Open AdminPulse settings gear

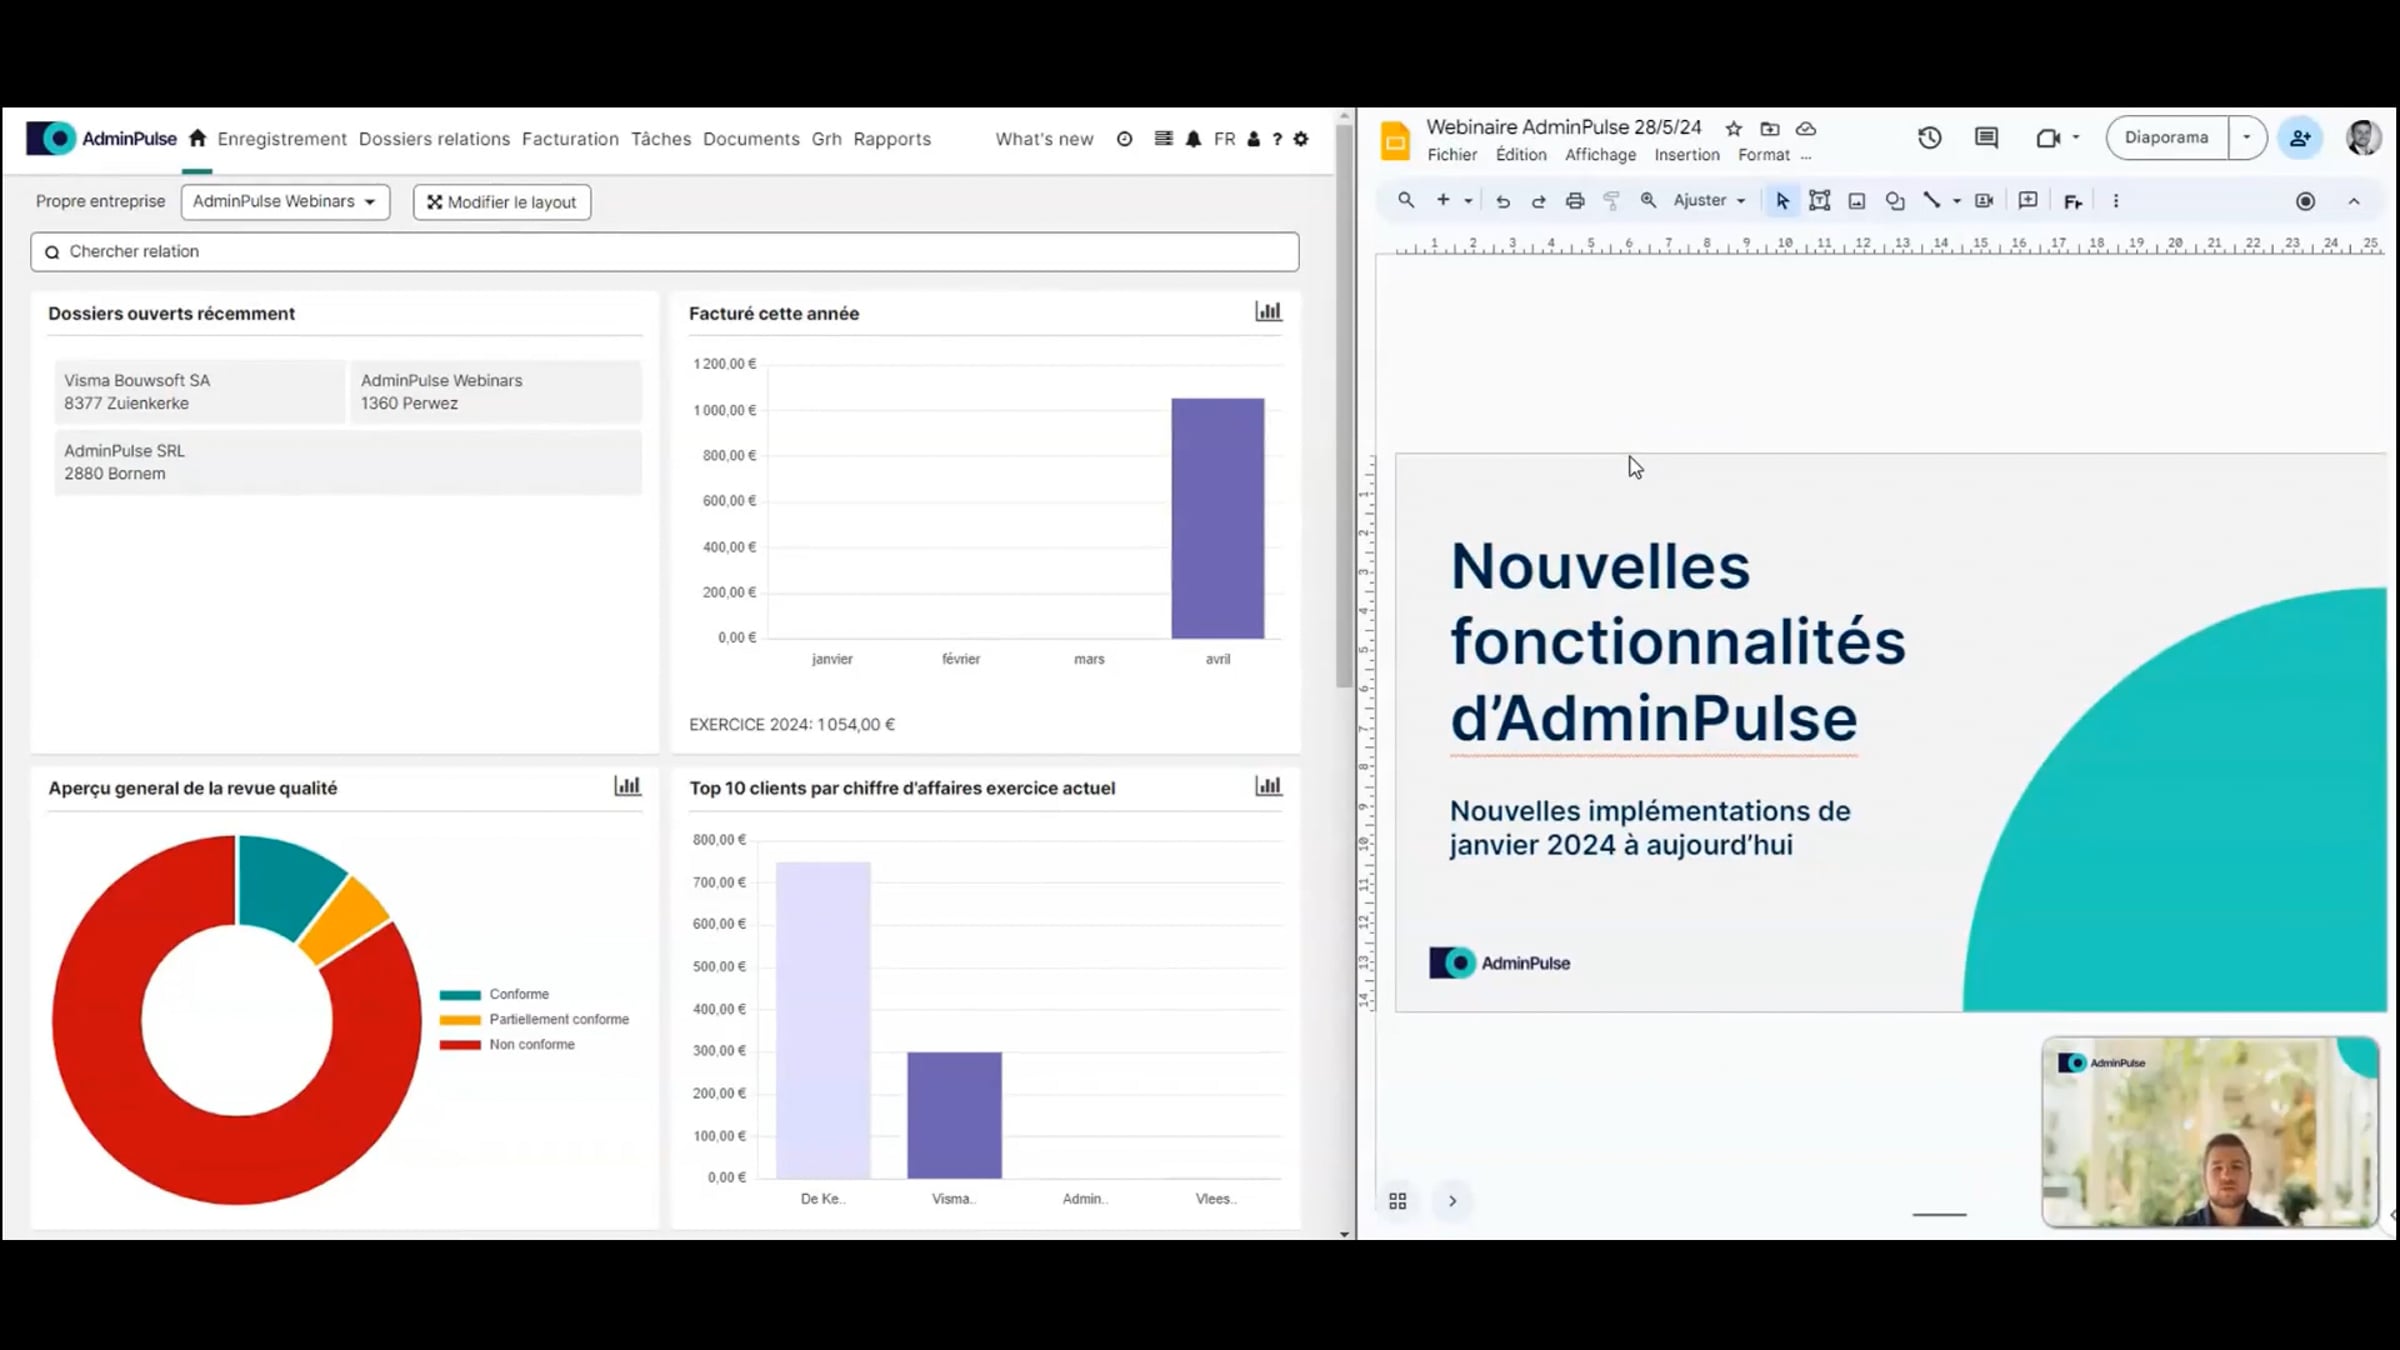click(1301, 139)
